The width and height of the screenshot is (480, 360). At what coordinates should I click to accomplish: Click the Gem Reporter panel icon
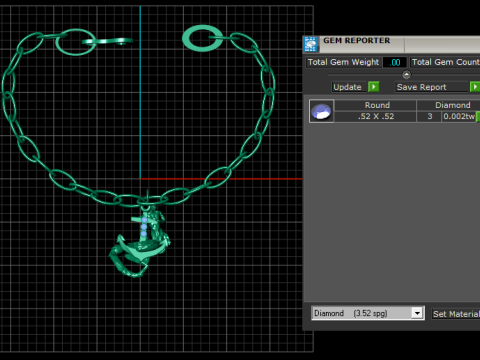[x=310, y=44]
